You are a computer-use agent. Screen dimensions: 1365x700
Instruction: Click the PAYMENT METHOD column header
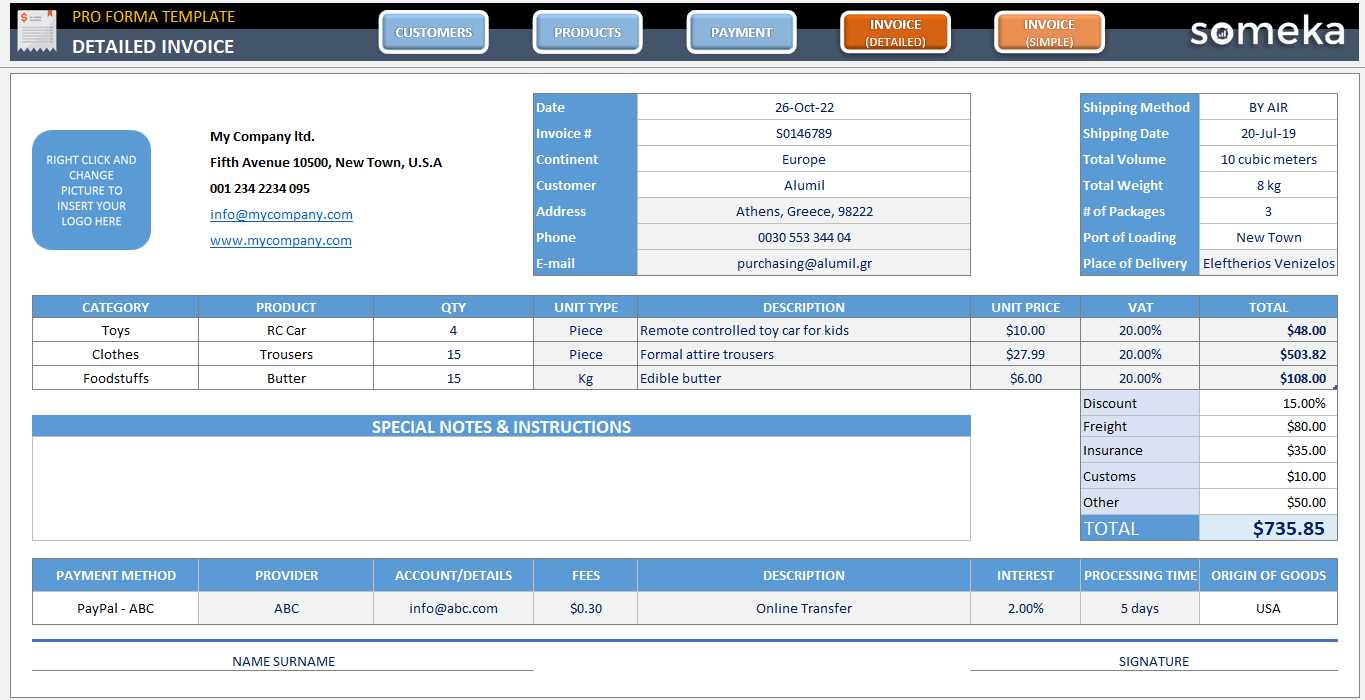115,575
